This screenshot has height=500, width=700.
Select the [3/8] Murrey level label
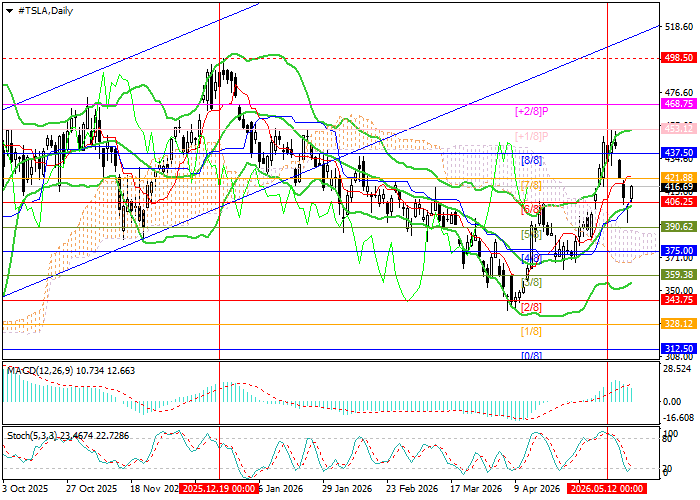[531, 283]
